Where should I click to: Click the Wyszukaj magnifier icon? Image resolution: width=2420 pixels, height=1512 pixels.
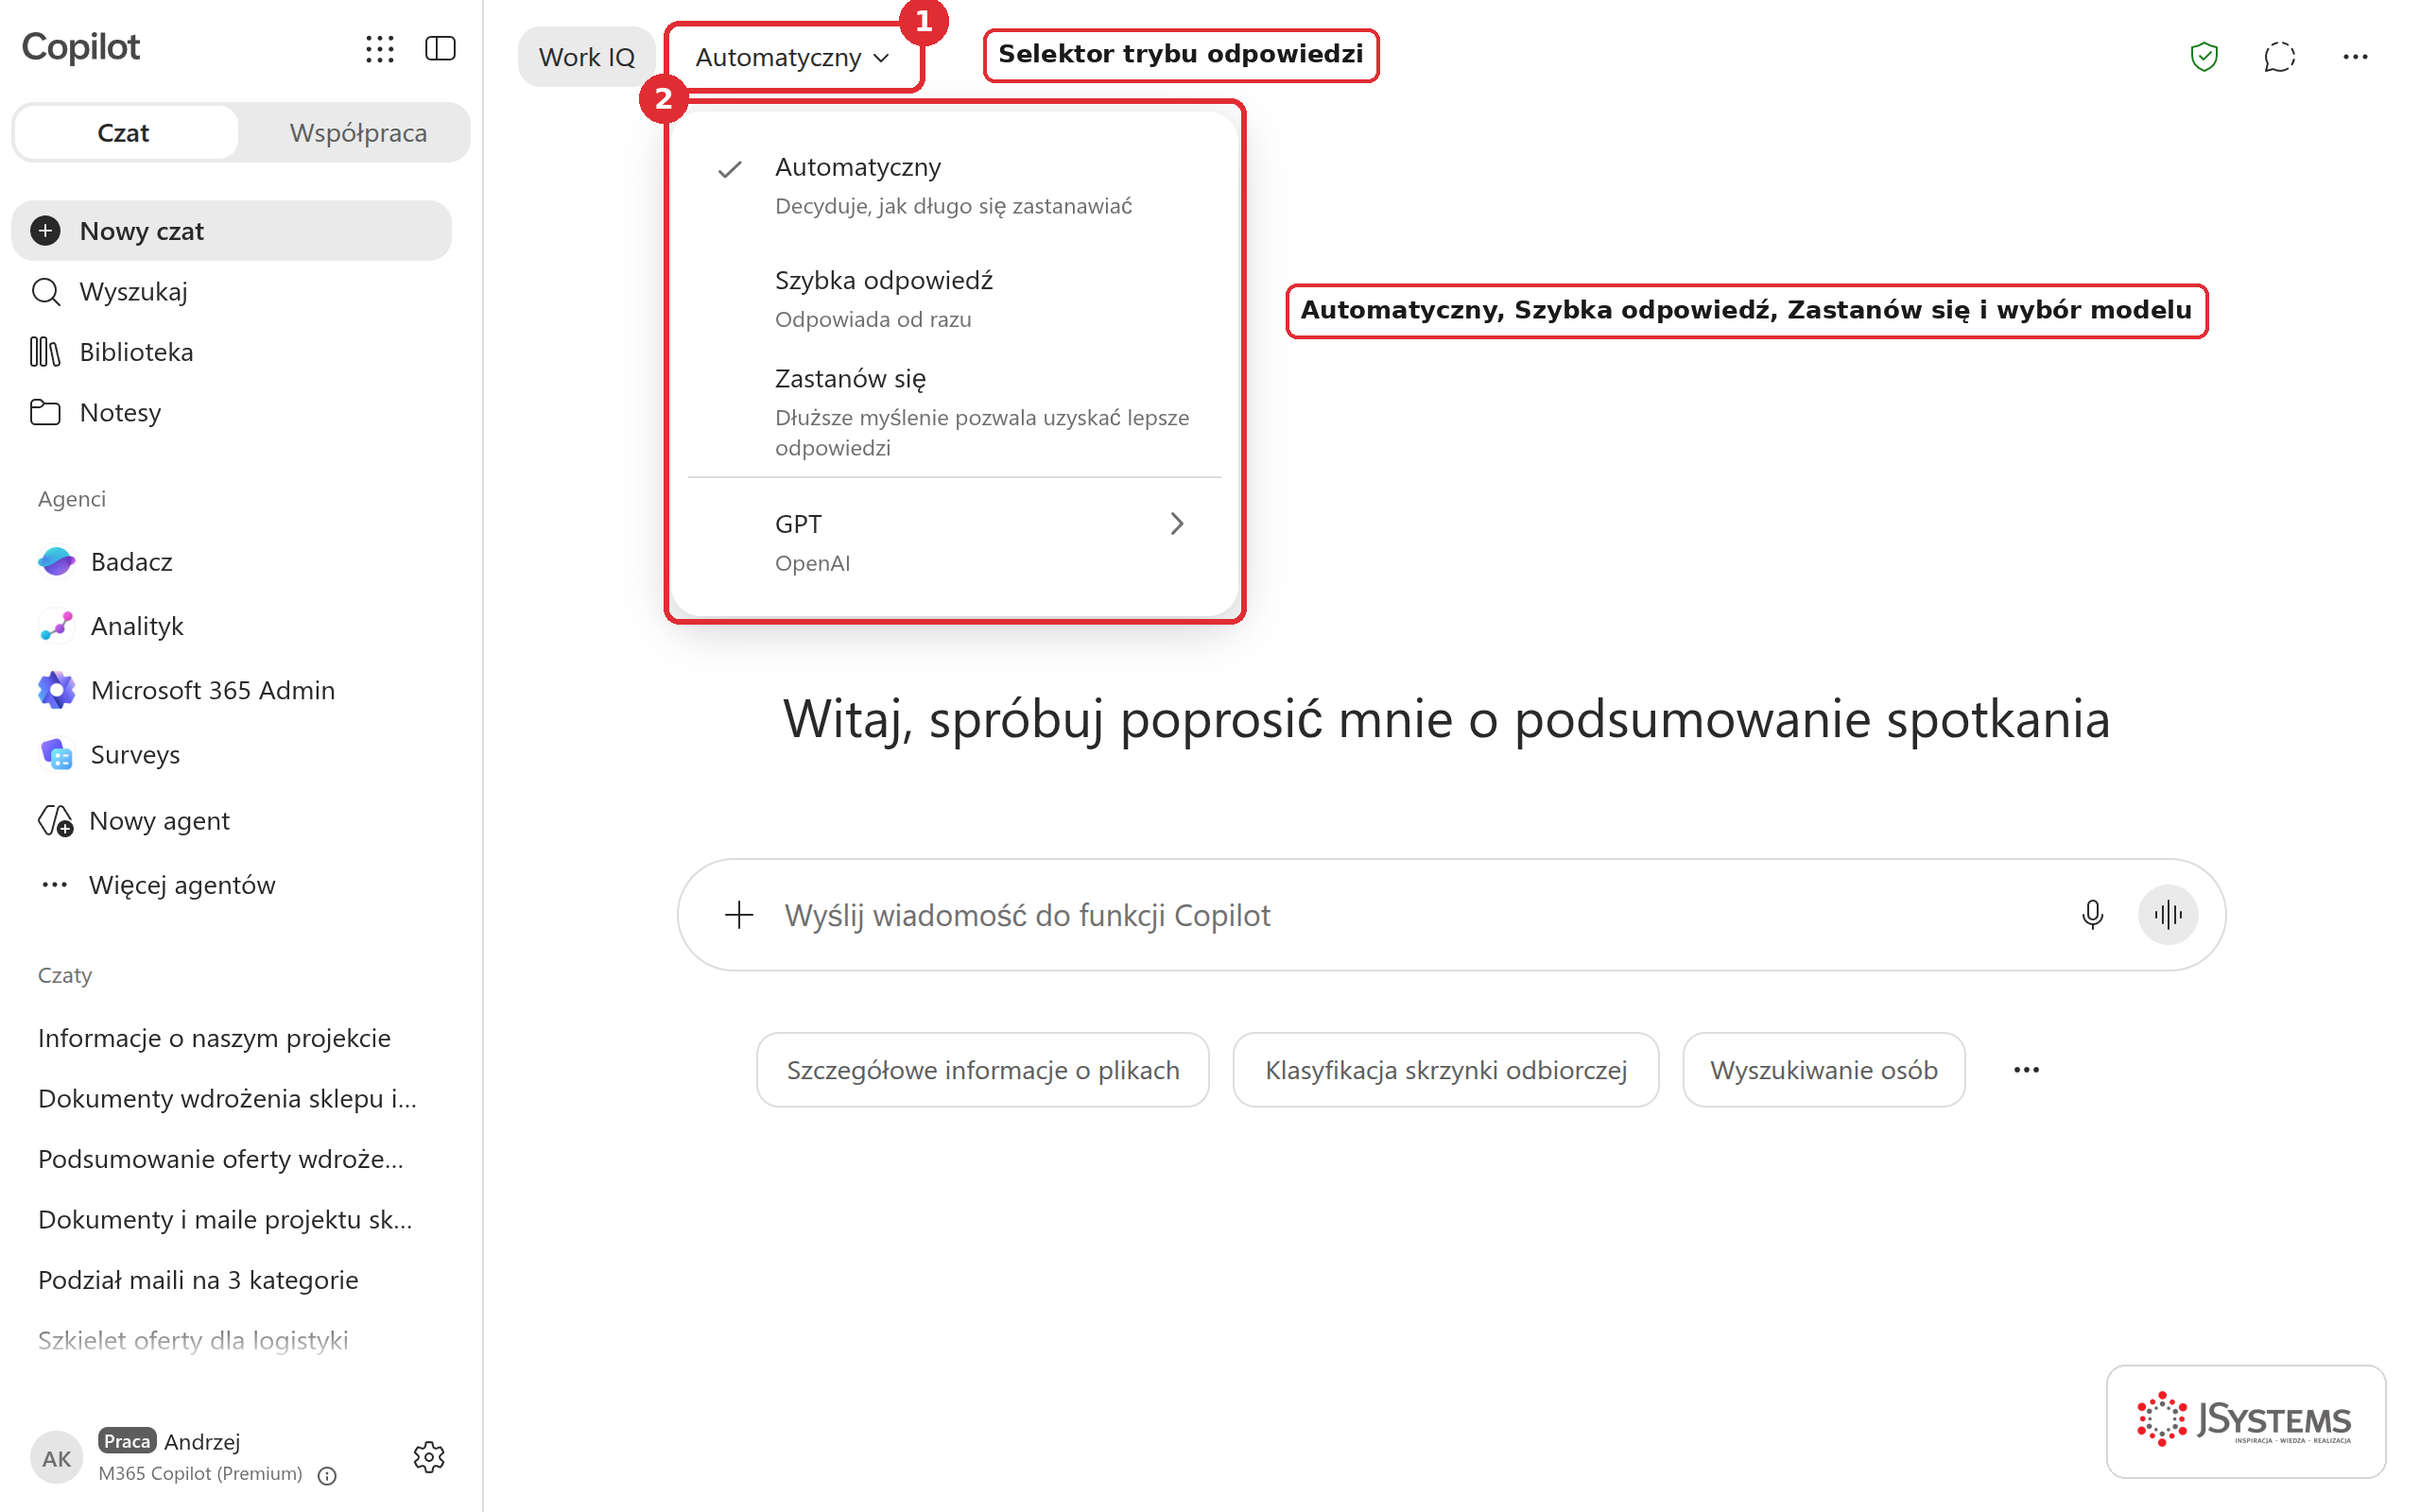pyautogui.click(x=45, y=291)
